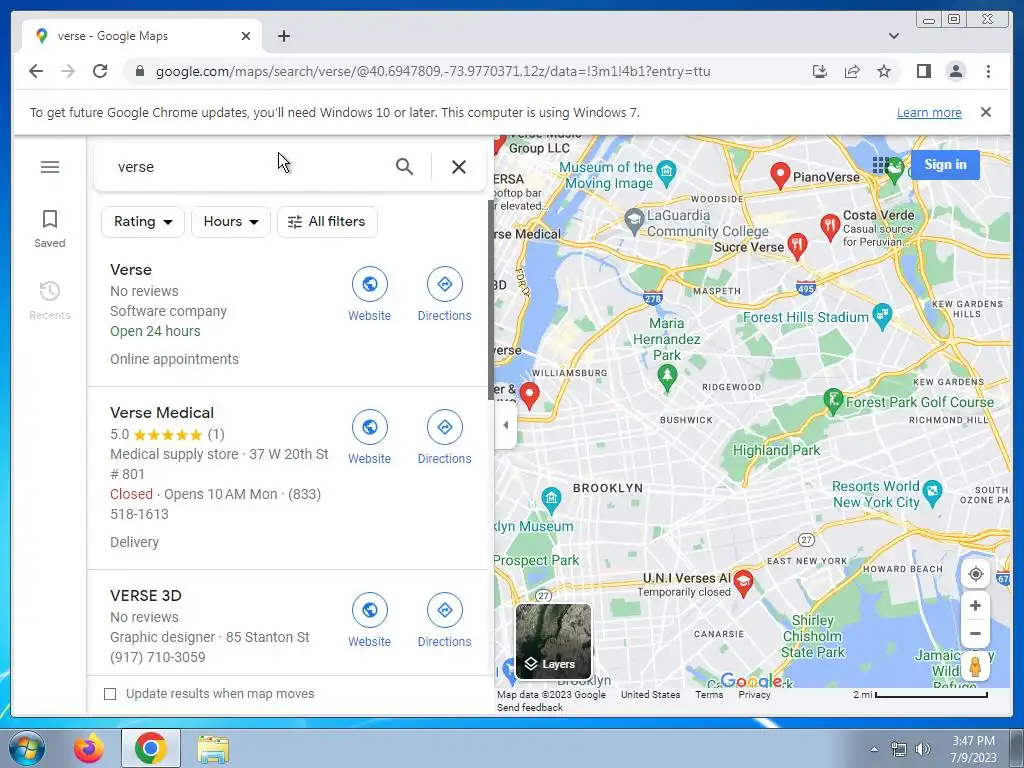Tick Update results when map moves

click(110, 694)
